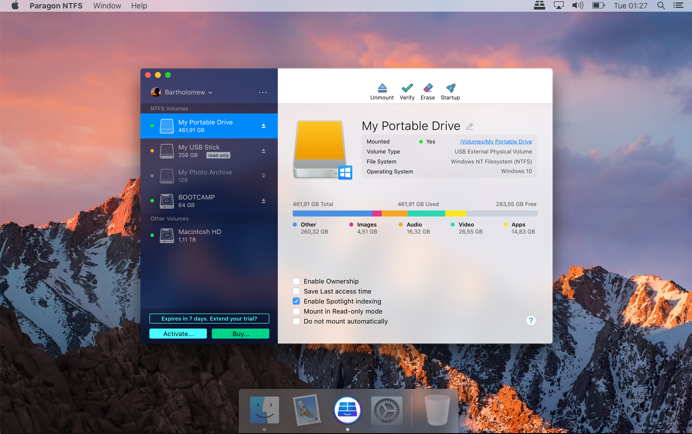This screenshot has width=692, height=434.
Task: Open Trash in the Dock
Action: (x=437, y=410)
